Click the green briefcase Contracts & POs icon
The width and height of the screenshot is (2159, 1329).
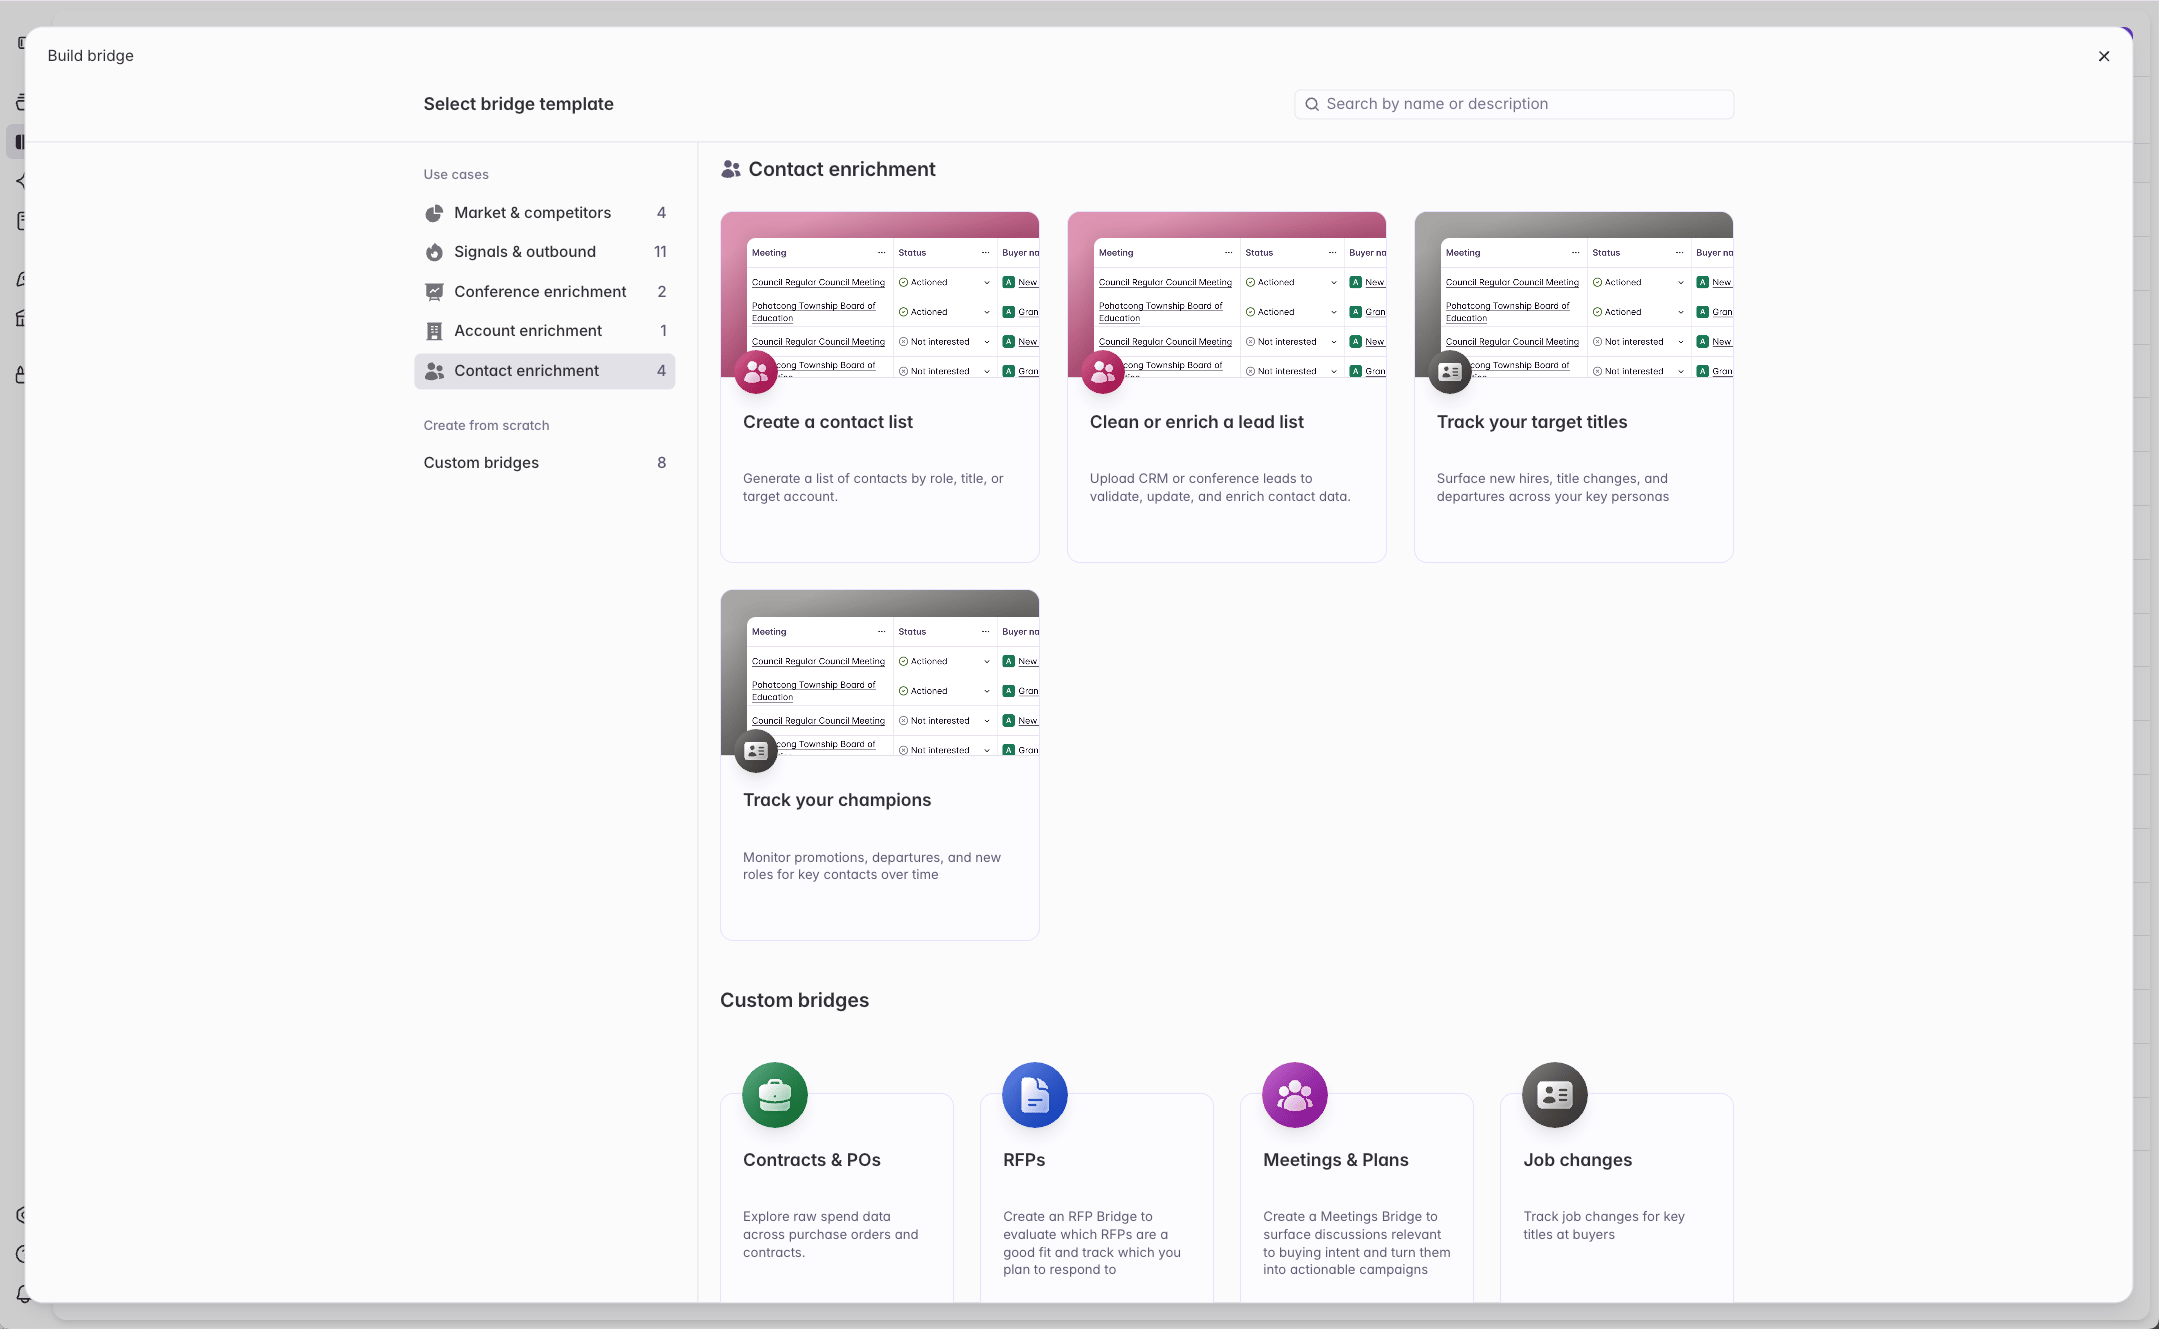pos(775,1095)
